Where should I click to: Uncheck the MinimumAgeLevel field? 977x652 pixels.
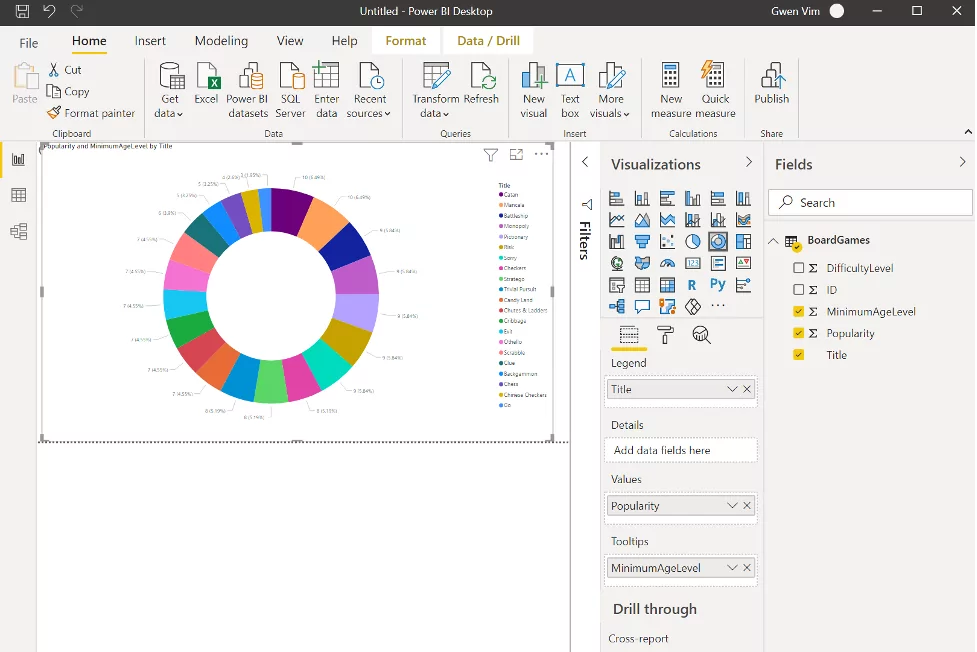798,311
